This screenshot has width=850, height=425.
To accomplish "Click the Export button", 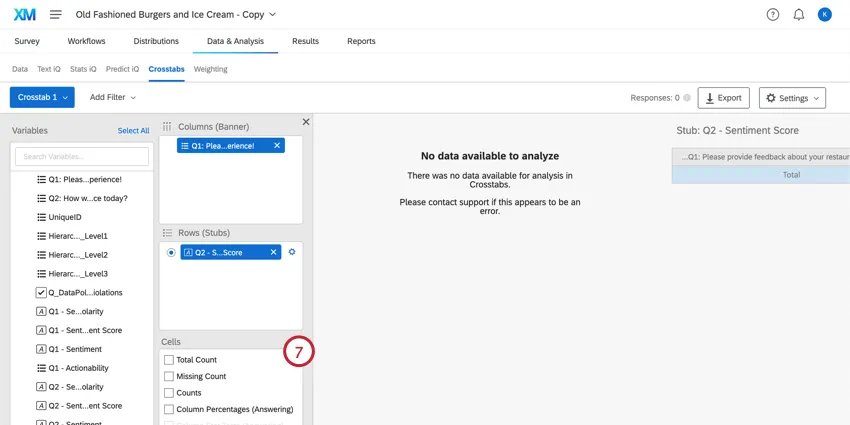I will coord(723,98).
